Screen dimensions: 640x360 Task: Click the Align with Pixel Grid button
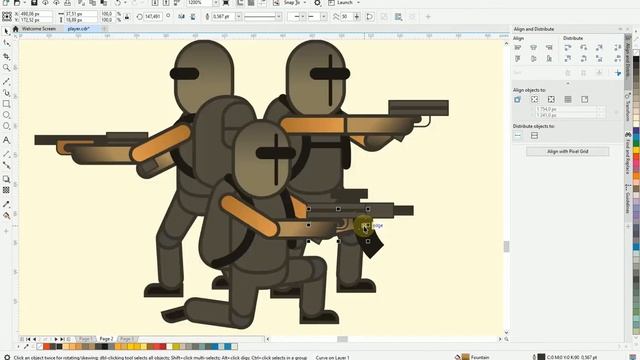coord(567,151)
